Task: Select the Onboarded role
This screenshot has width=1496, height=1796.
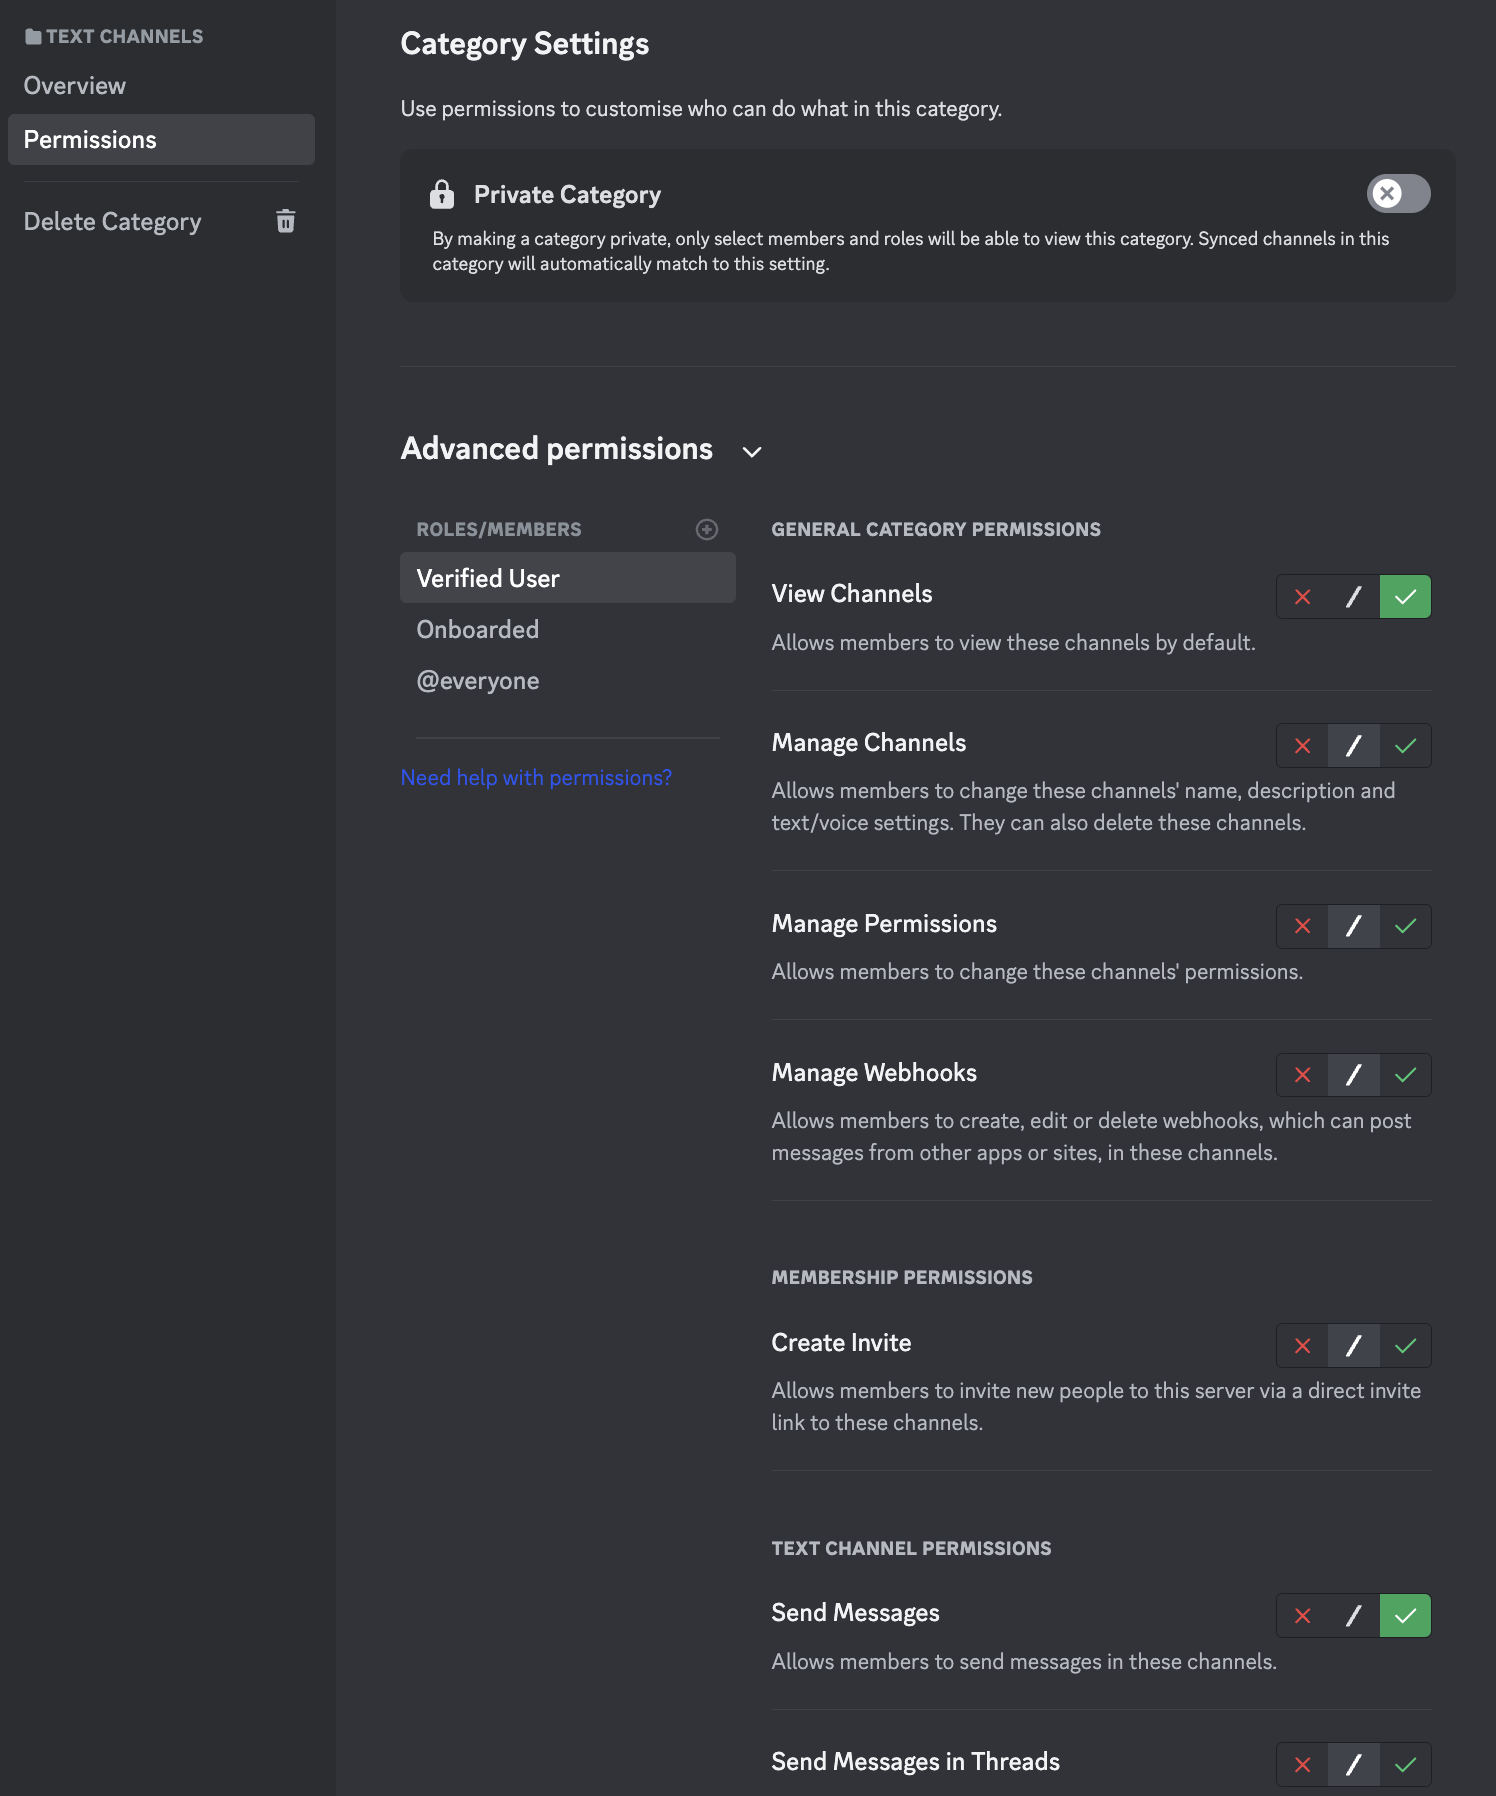Action: 478,630
